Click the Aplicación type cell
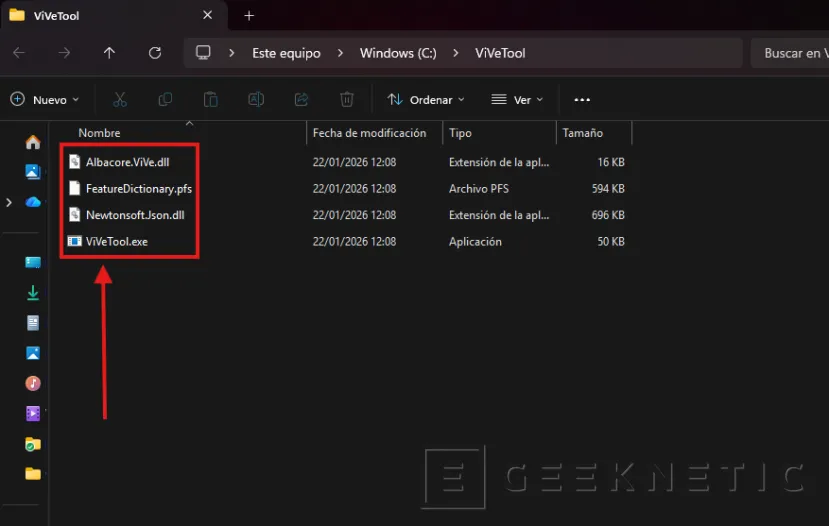This screenshot has width=829, height=526. 475,242
